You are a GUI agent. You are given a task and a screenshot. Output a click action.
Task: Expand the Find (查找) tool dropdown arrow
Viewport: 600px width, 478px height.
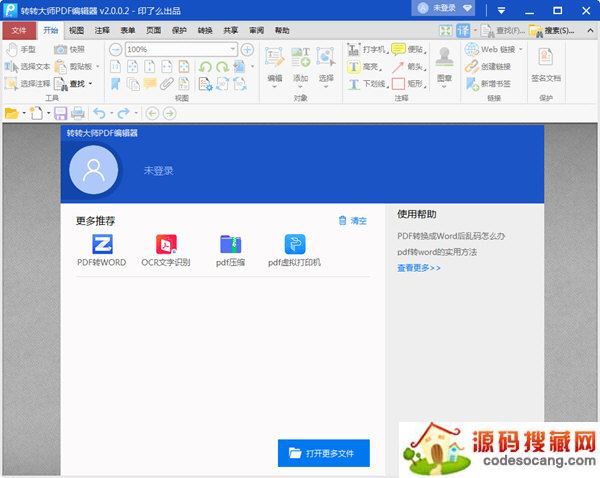91,83
